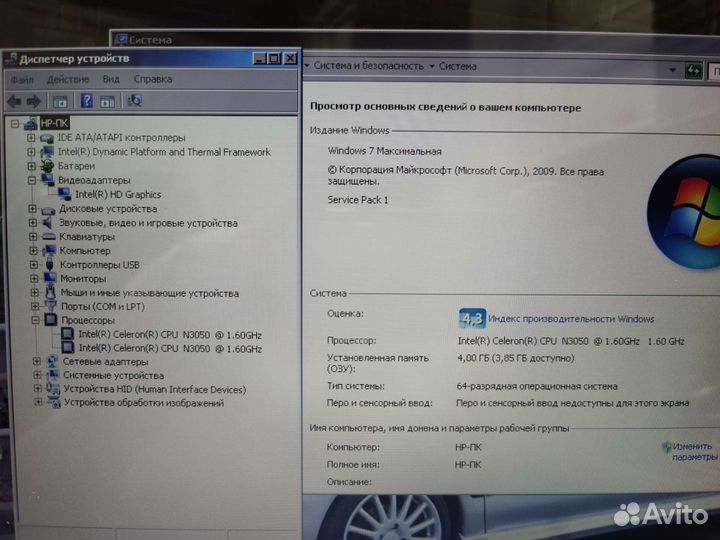The height and width of the screenshot is (540, 720).
Task: Collapse the Видеоадаптеры tree node
Action: coord(32,180)
